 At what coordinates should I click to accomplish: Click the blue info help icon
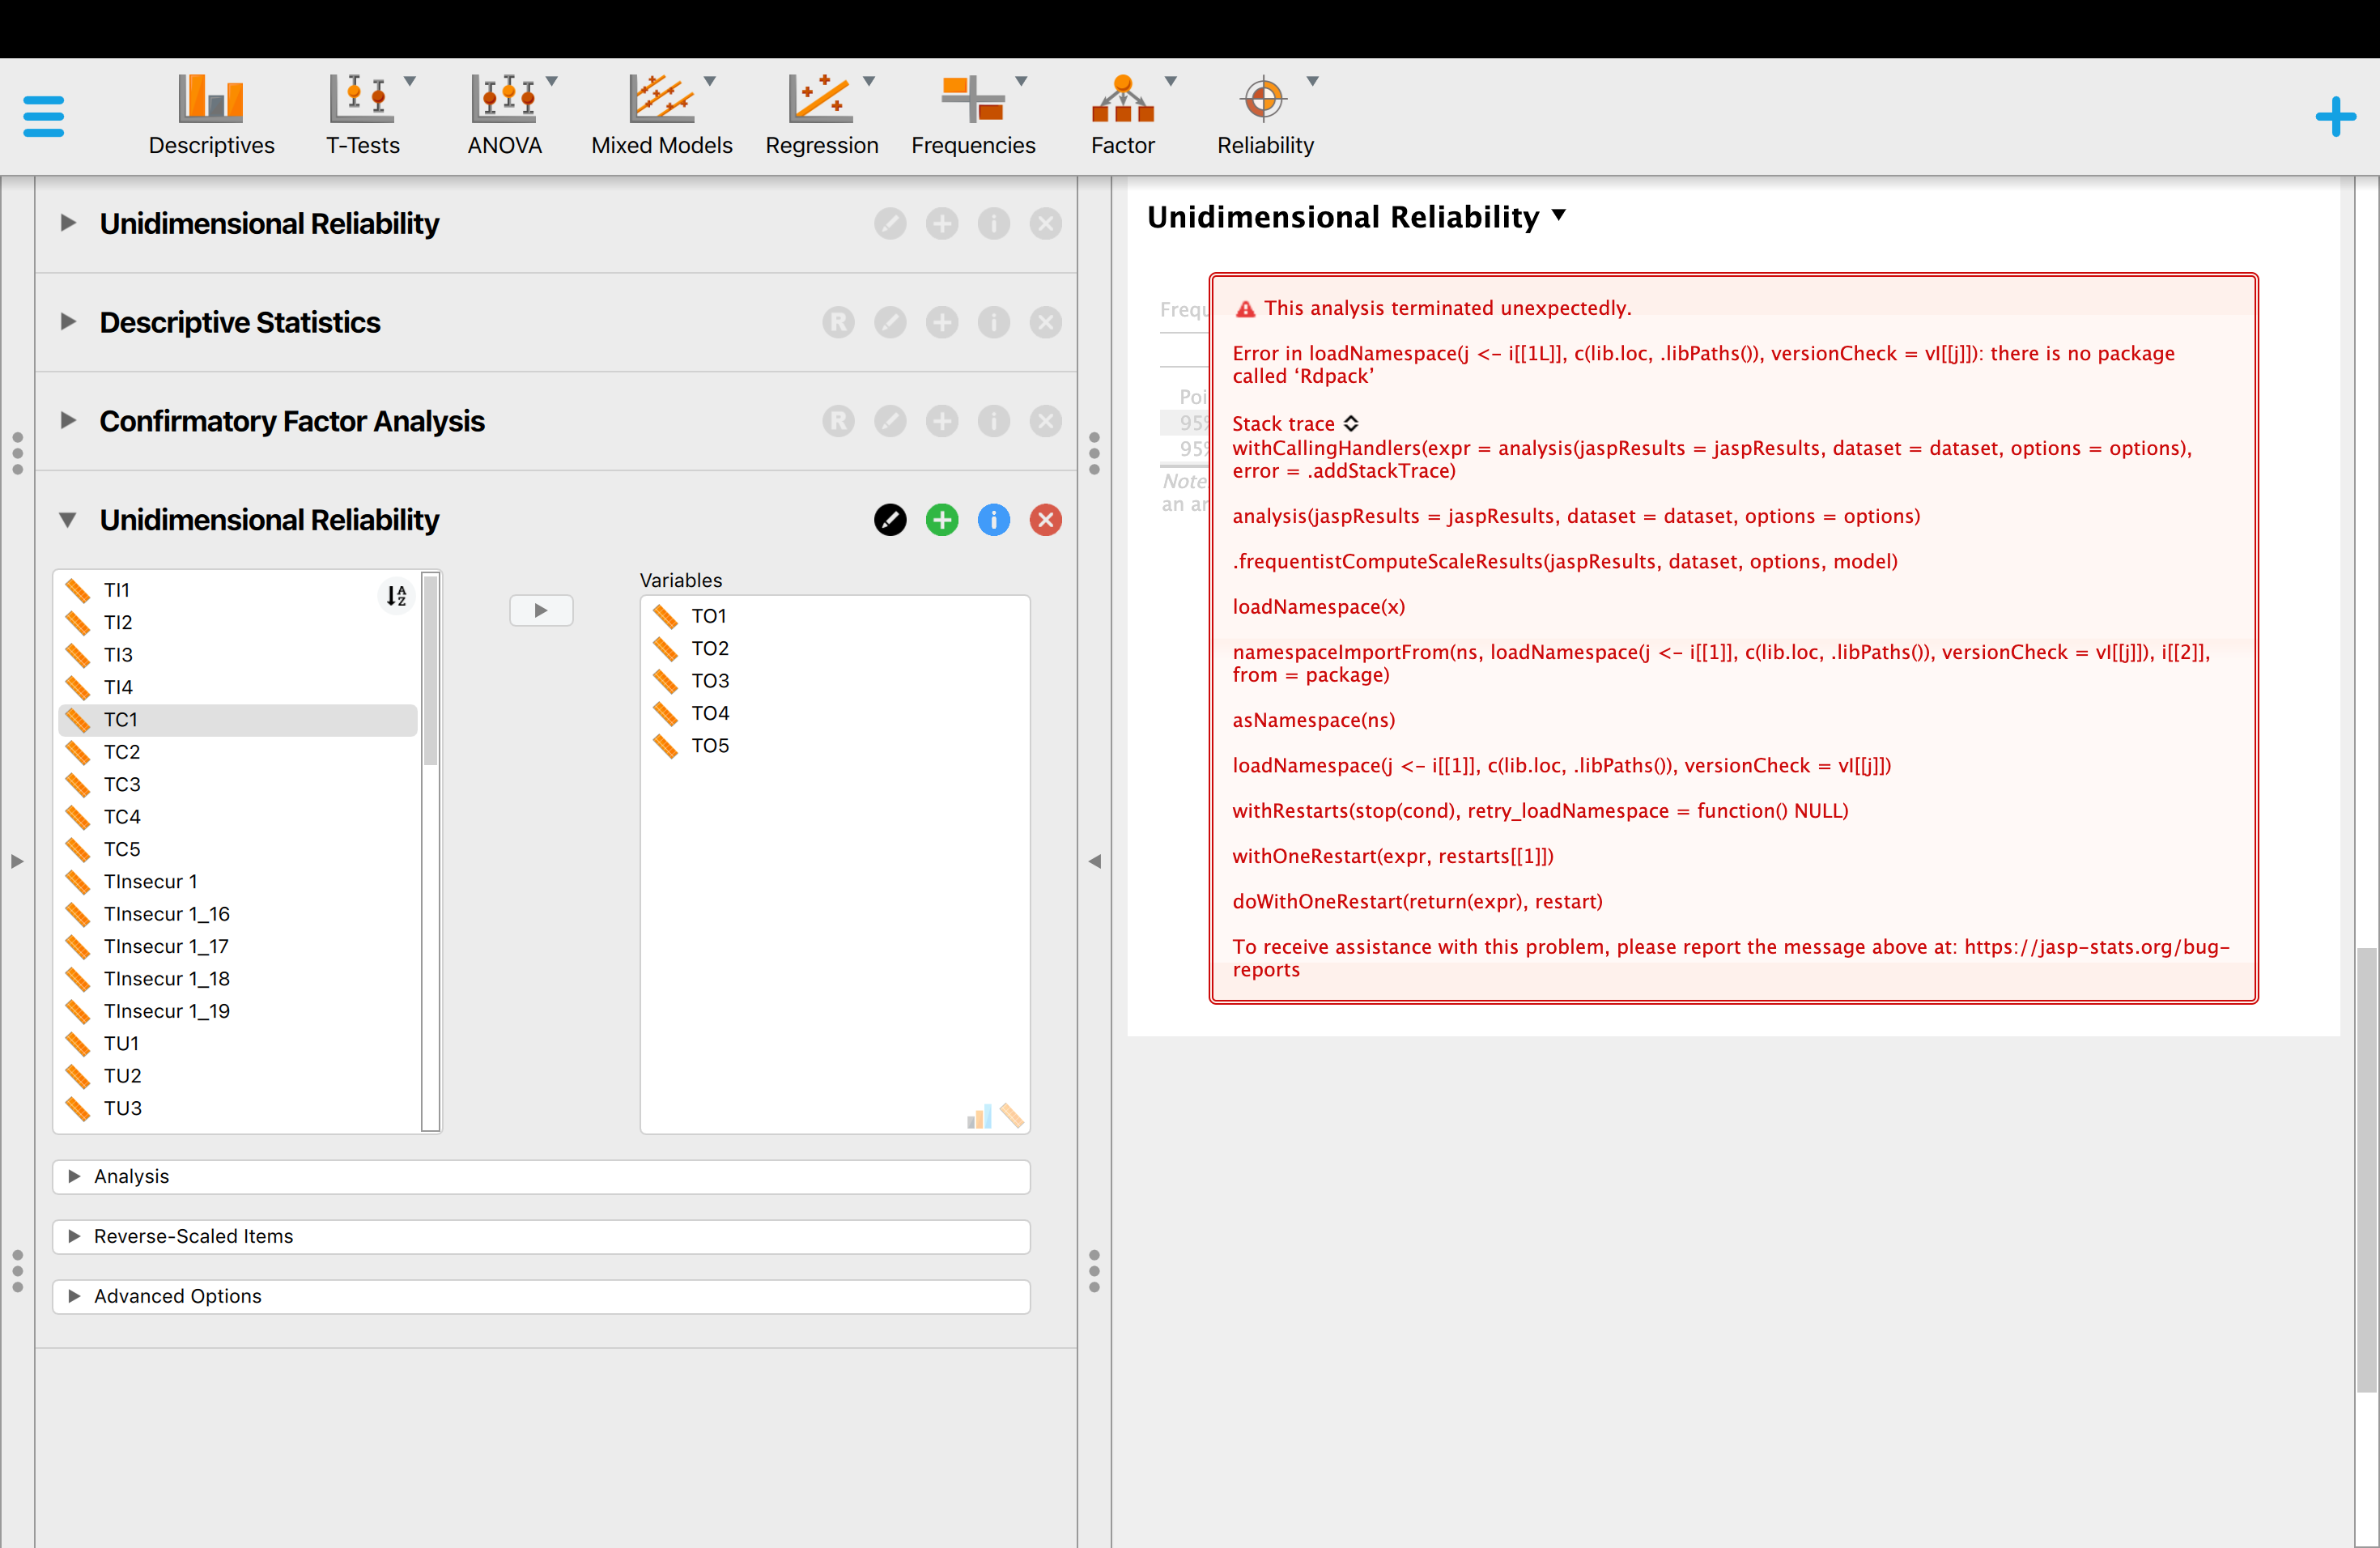(x=993, y=520)
